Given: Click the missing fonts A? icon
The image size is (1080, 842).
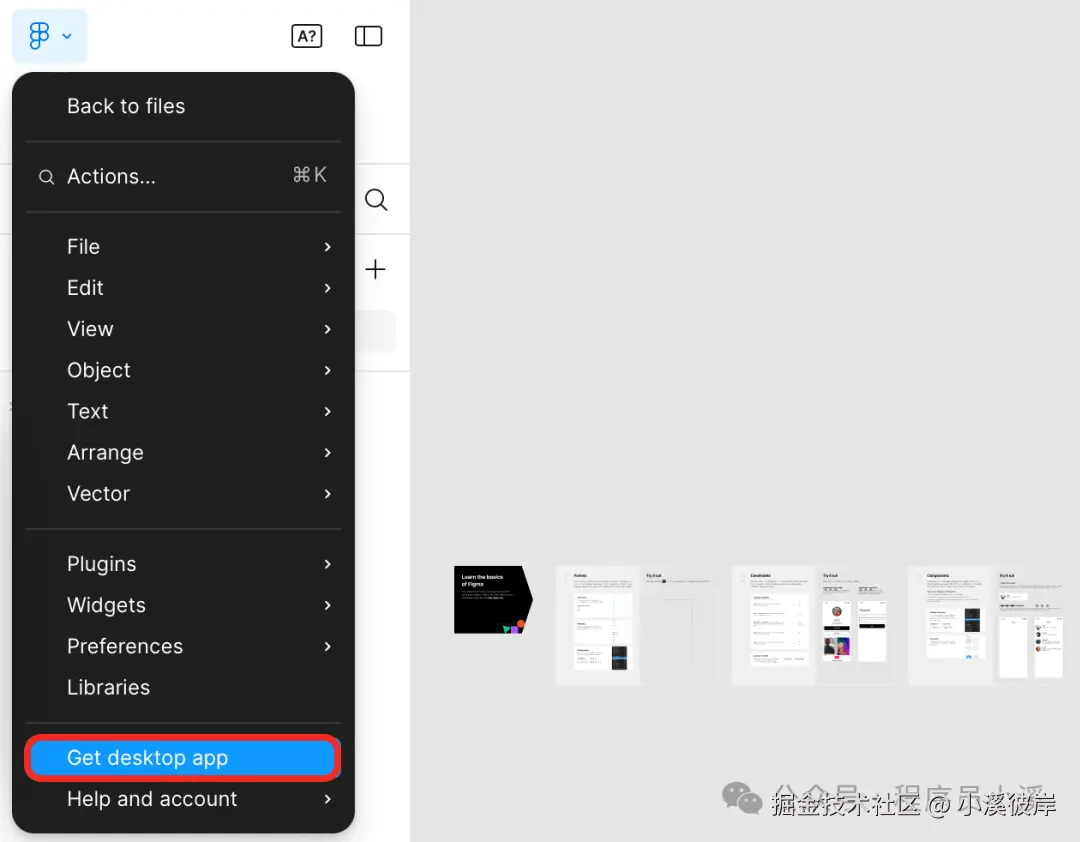Looking at the screenshot, I should point(307,36).
